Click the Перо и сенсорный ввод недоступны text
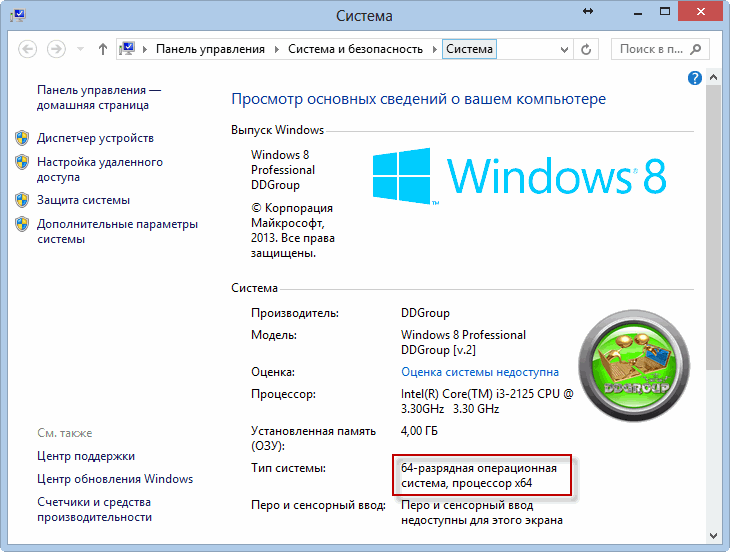730x552 pixels. click(482, 512)
